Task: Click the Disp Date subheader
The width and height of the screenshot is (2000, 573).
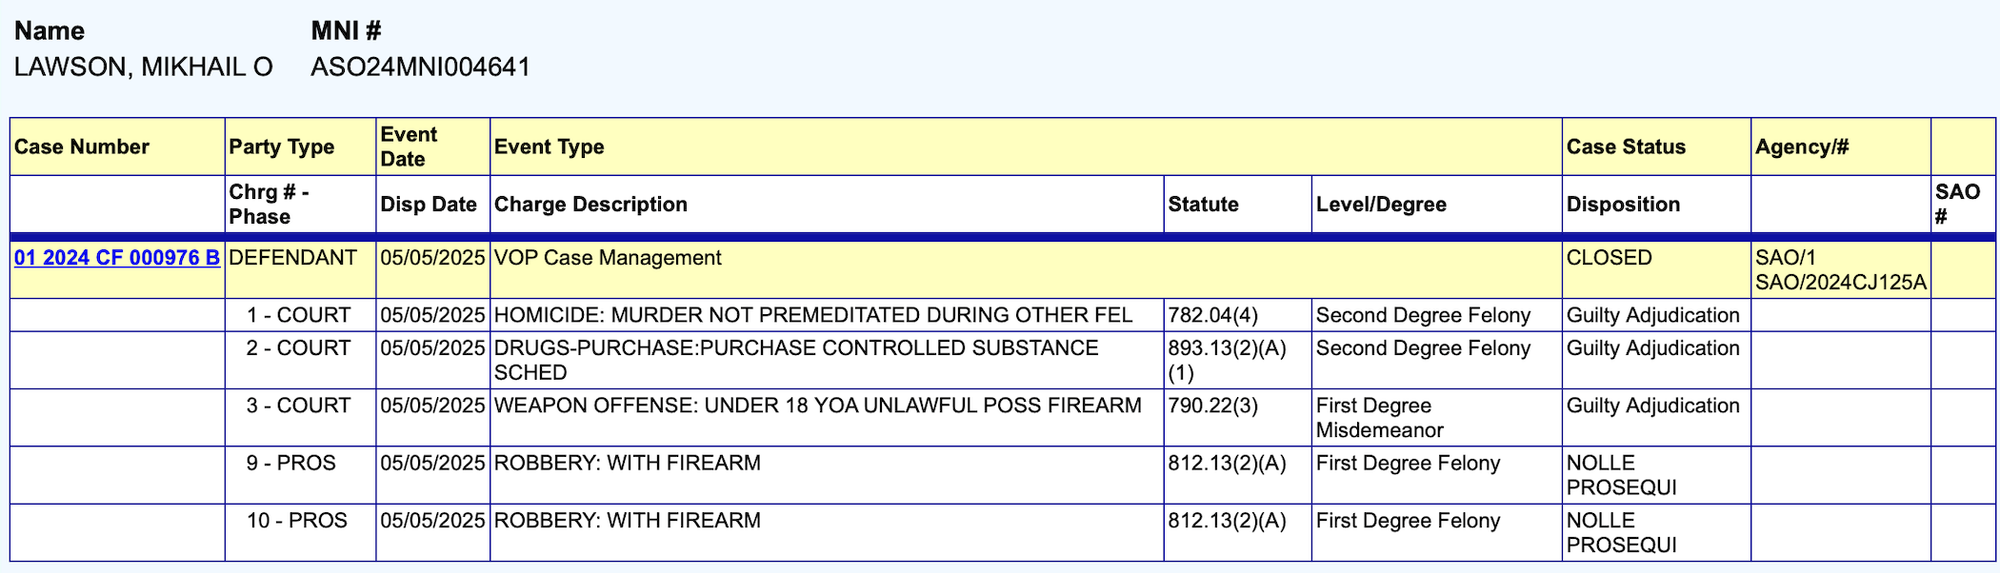Action: [x=428, y=204]
